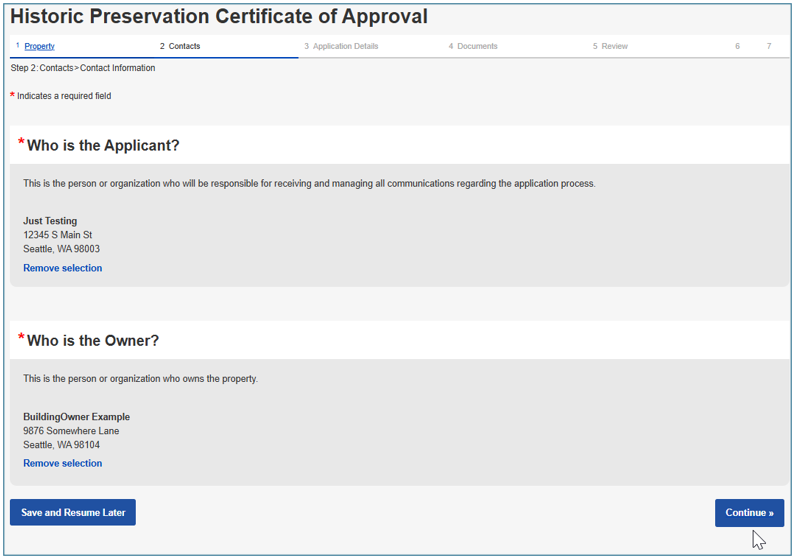Viewport: 796px width, 560px height.
Task: Click the 'Indicates a required field' note
Action: (64, 96)
